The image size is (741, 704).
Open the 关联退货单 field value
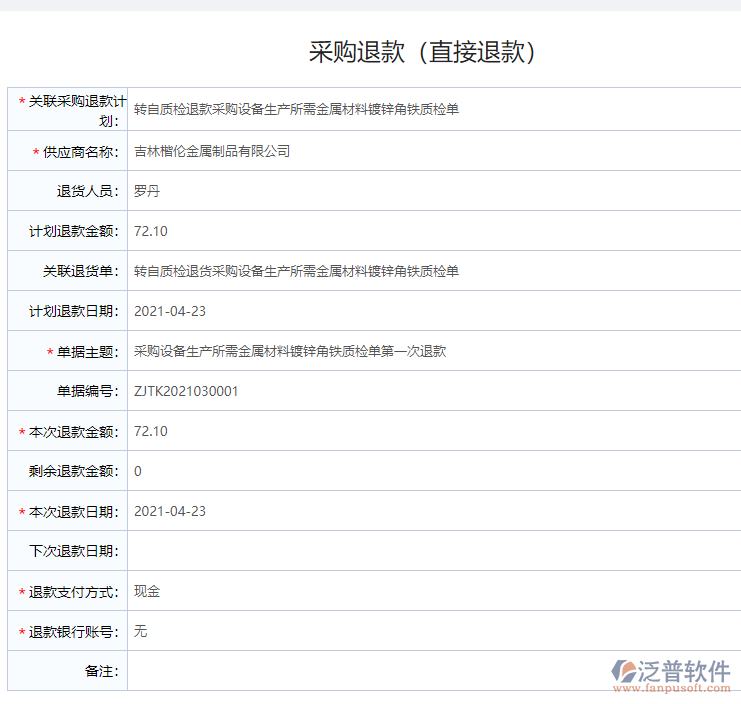296,271
